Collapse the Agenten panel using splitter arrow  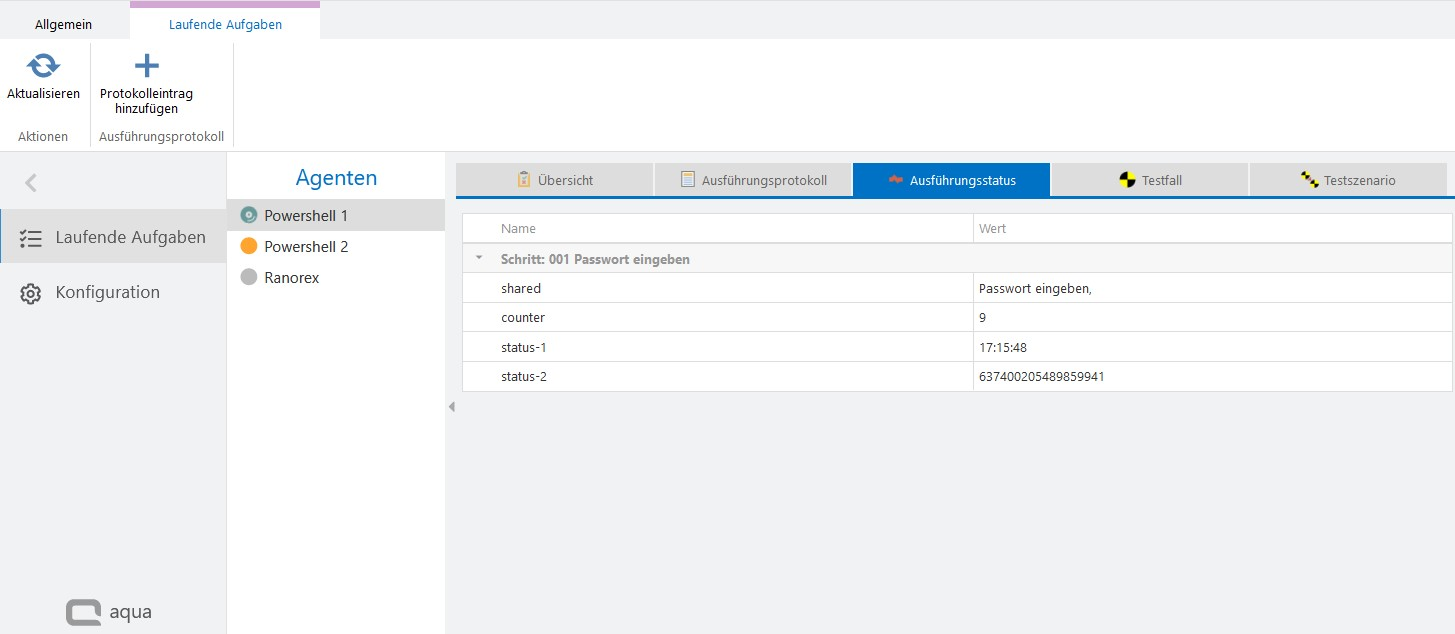click(x=451, y=406)
